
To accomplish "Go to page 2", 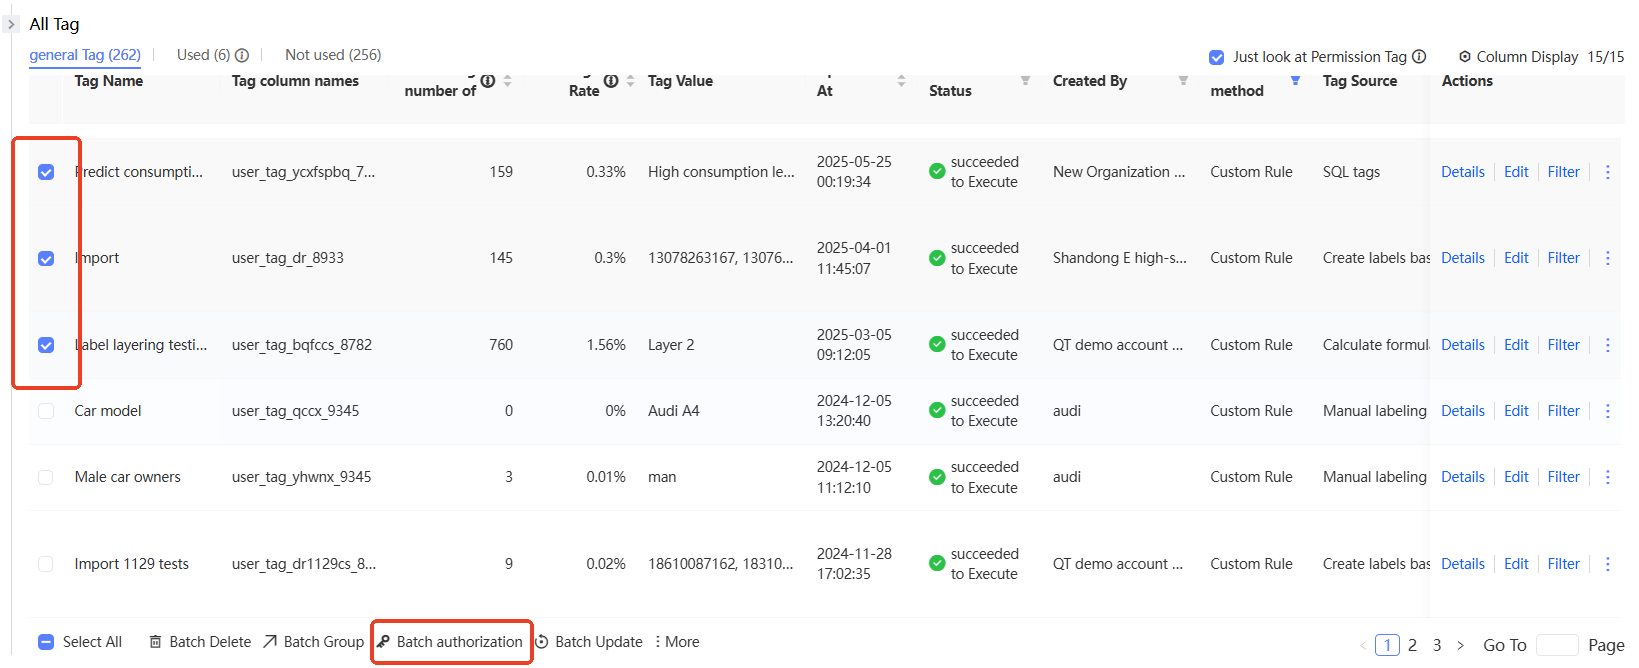I will tap(1412, 645).
